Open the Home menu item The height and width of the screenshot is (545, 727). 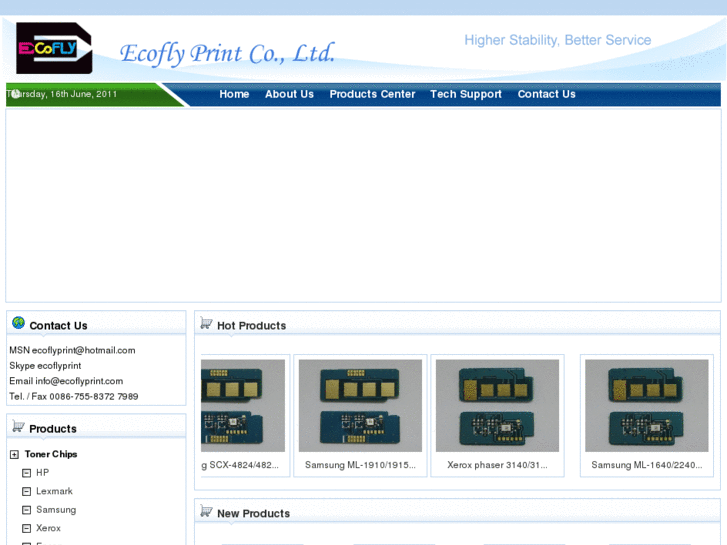[234, 94]
